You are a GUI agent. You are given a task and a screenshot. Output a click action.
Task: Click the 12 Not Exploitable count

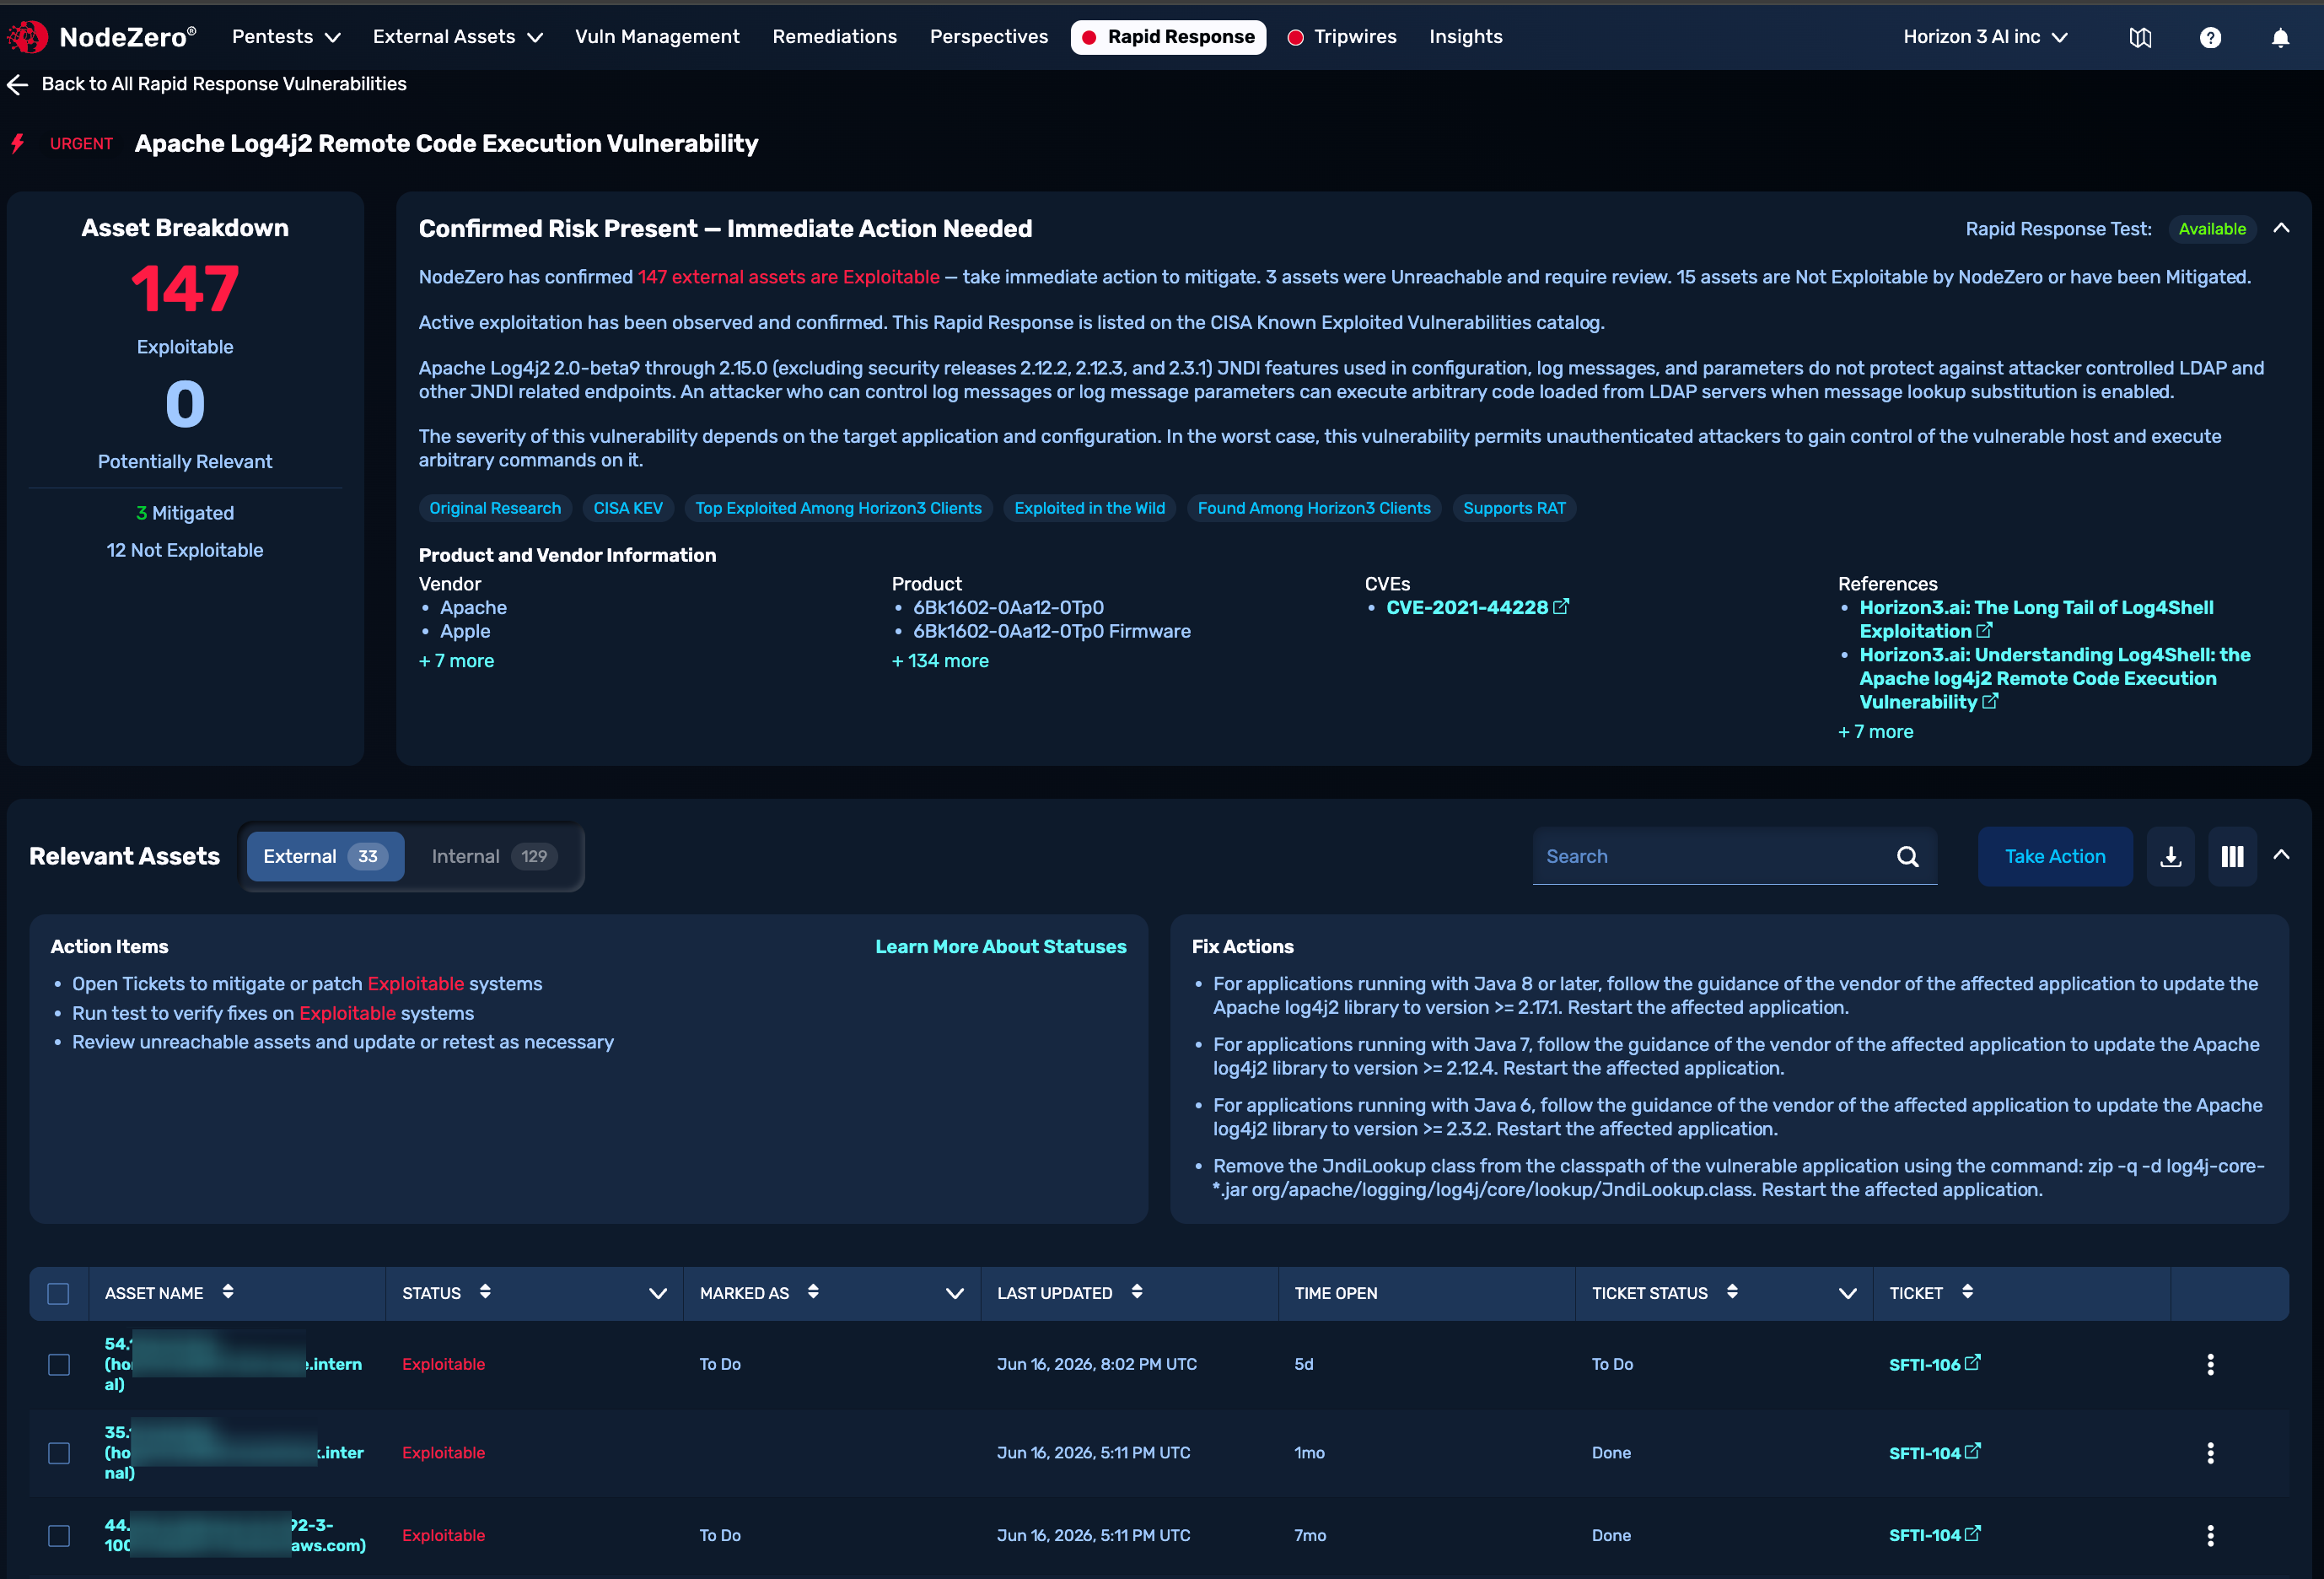click(x=185, y=550)
